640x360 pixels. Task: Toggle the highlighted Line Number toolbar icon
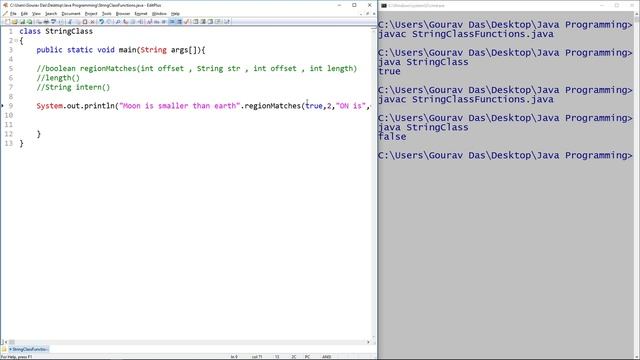[x=179, y=22]
